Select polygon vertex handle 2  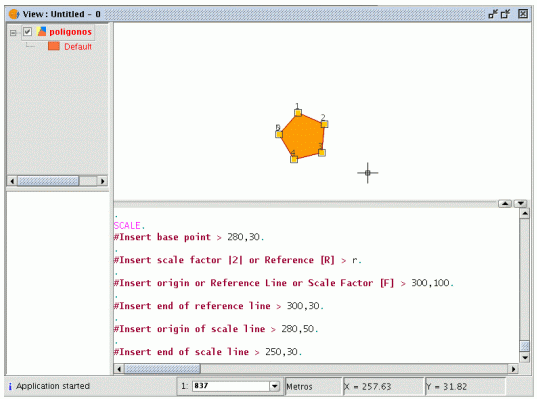(324, 124)
